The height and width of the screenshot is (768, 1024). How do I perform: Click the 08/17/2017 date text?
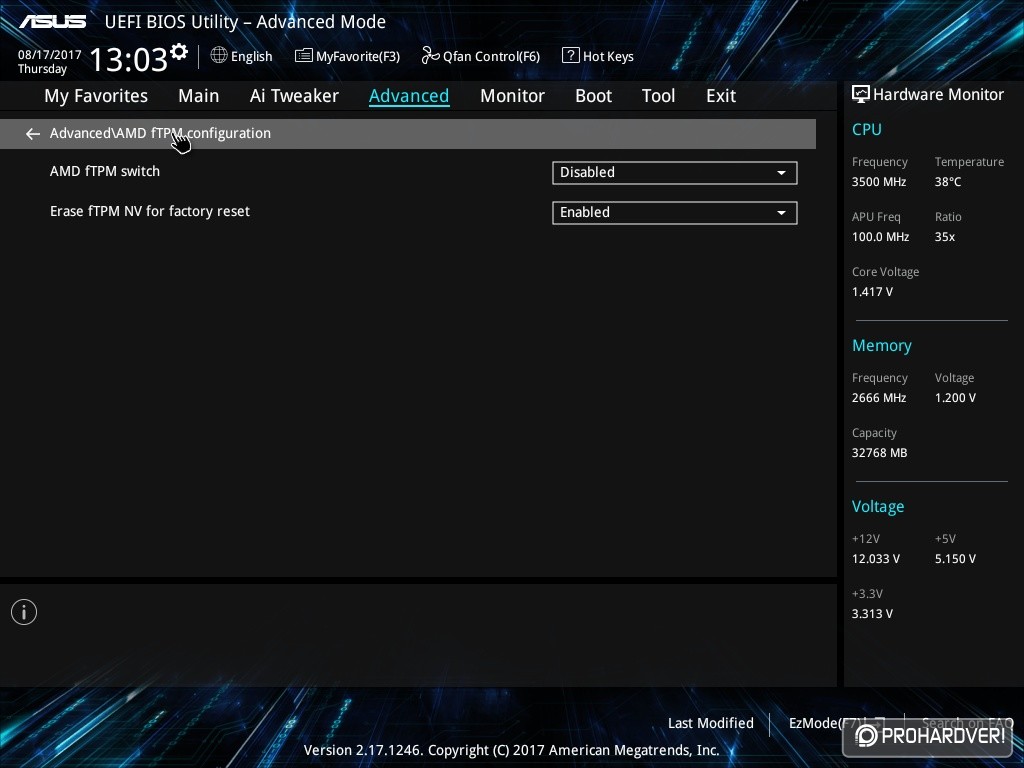[x=50, y=55]
